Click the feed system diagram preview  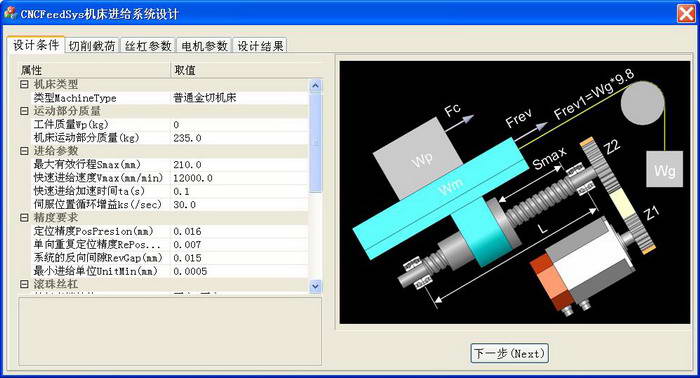515,192
